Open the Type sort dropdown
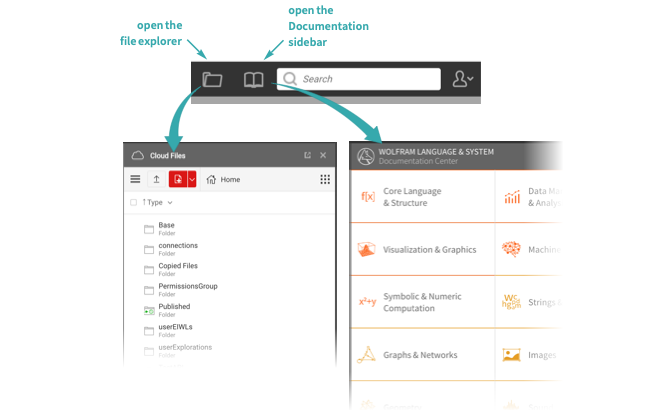670x410 pixels. 159,202
